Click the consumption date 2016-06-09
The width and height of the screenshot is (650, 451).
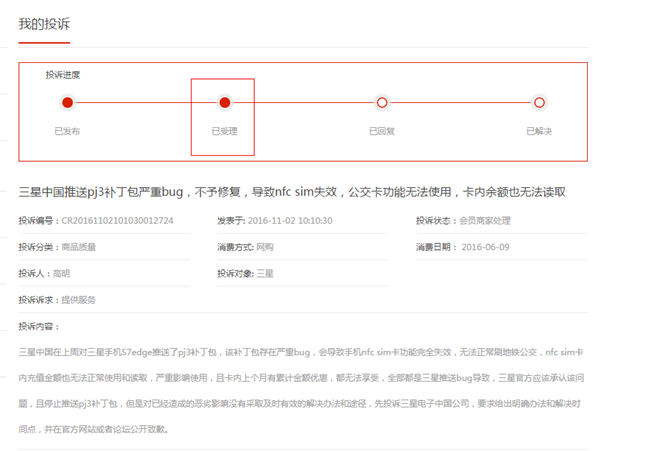click(485, 247)
